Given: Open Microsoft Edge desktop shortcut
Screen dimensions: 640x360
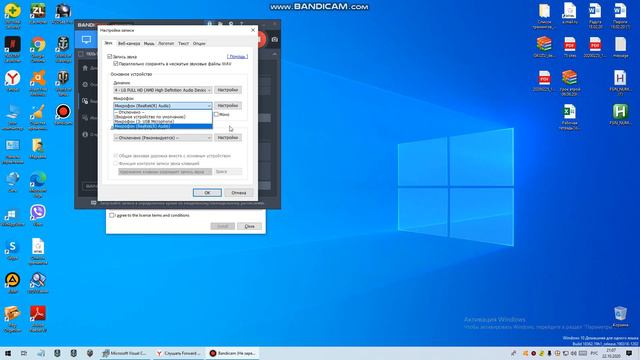Looking at the screenshot, I should pyautogui.click(x=38, y=183).
